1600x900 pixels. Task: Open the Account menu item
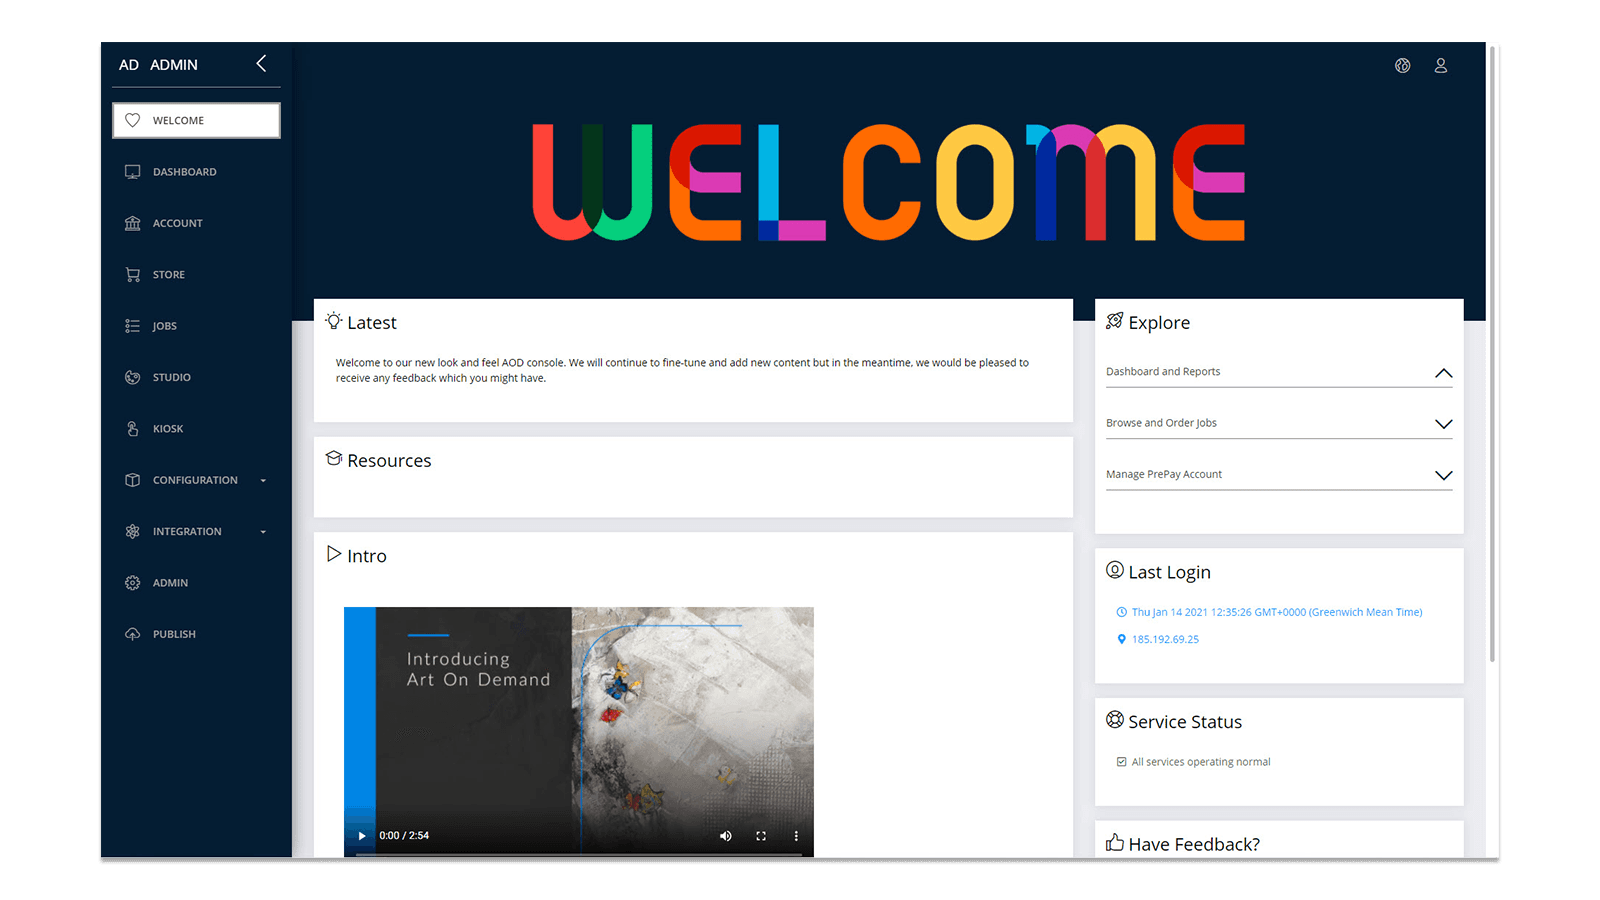[x=178, y=223]
